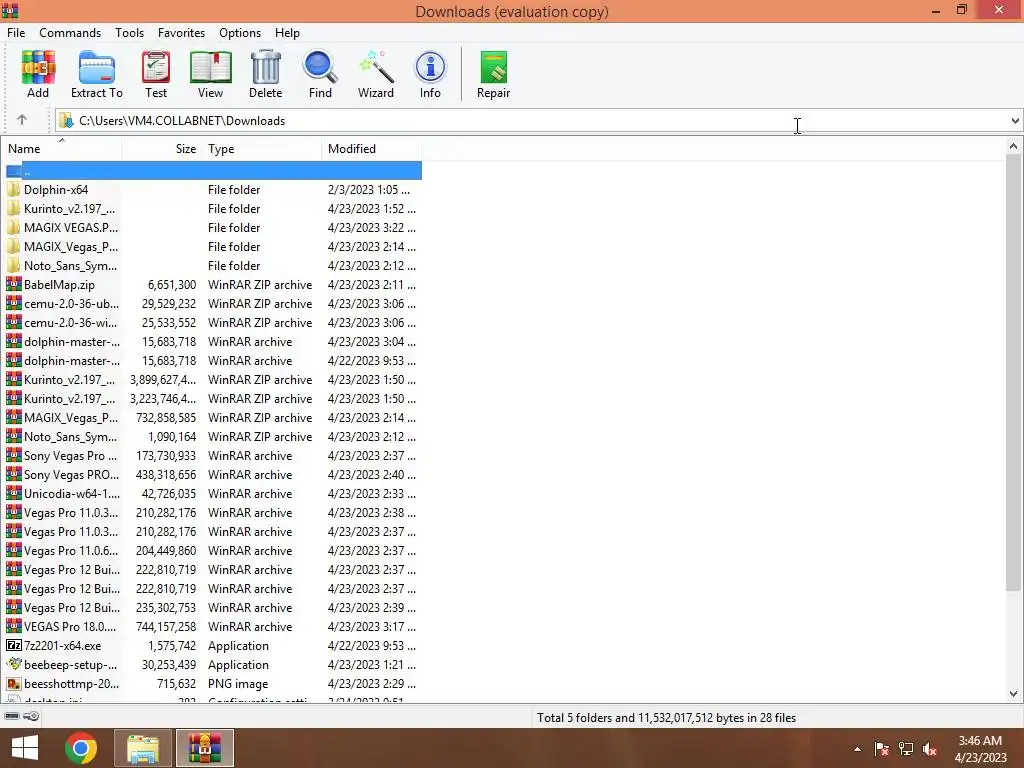
Task: Click the Repair archive icon
Action: (494, 74)
